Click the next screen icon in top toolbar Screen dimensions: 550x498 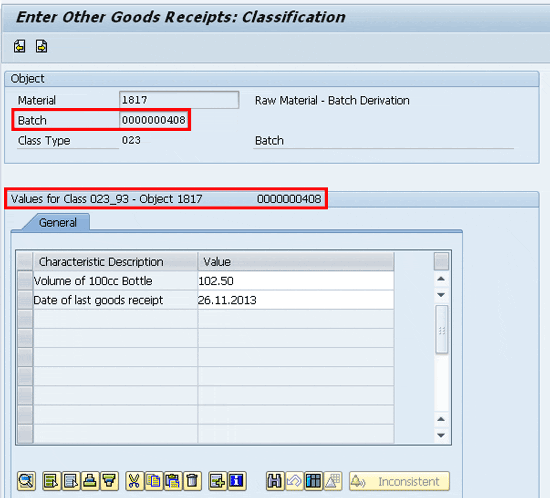(41, 46)
